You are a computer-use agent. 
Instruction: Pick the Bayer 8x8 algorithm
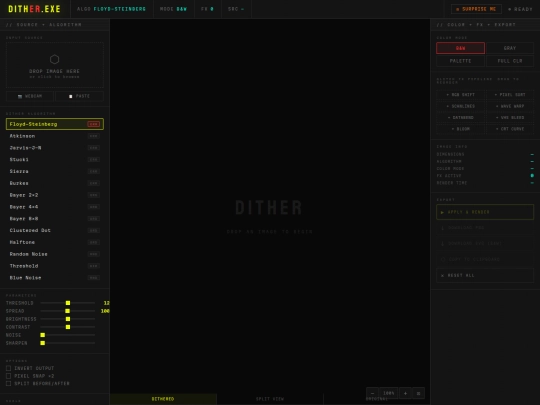[x=55, y=219]
